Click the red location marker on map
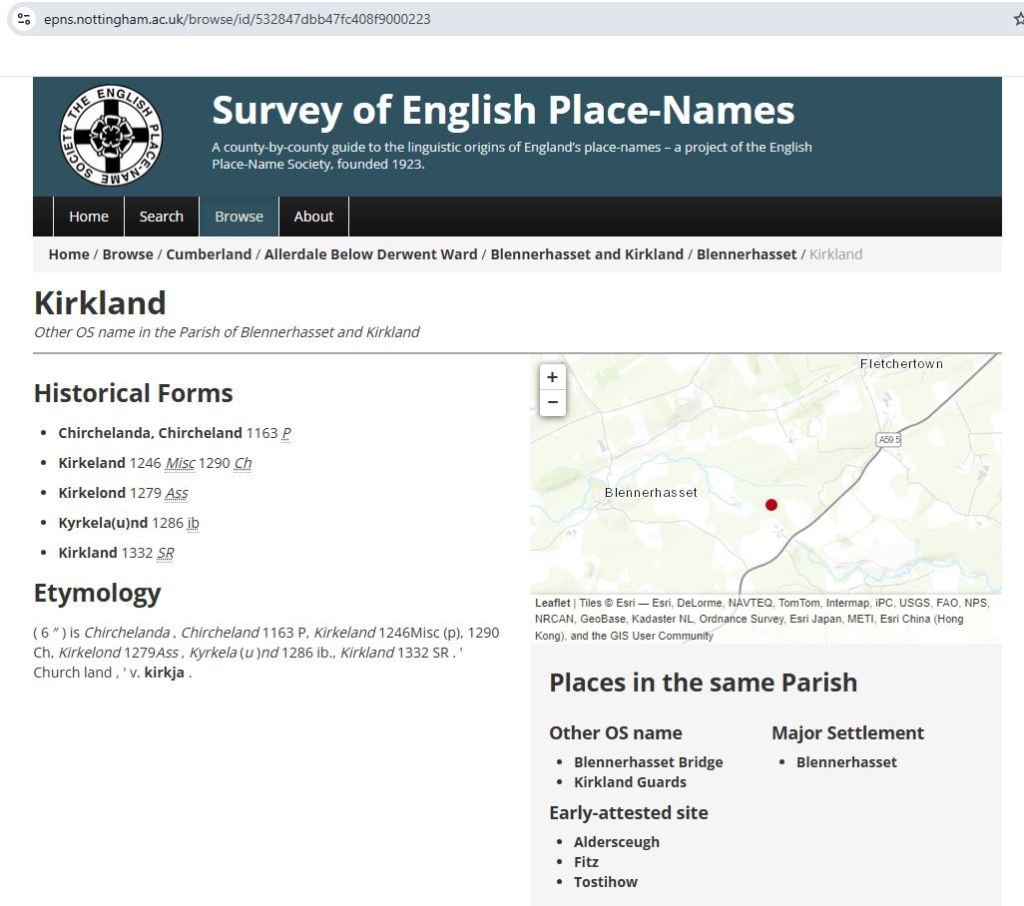Screen dimensions: 1024x906 [771, 505]
